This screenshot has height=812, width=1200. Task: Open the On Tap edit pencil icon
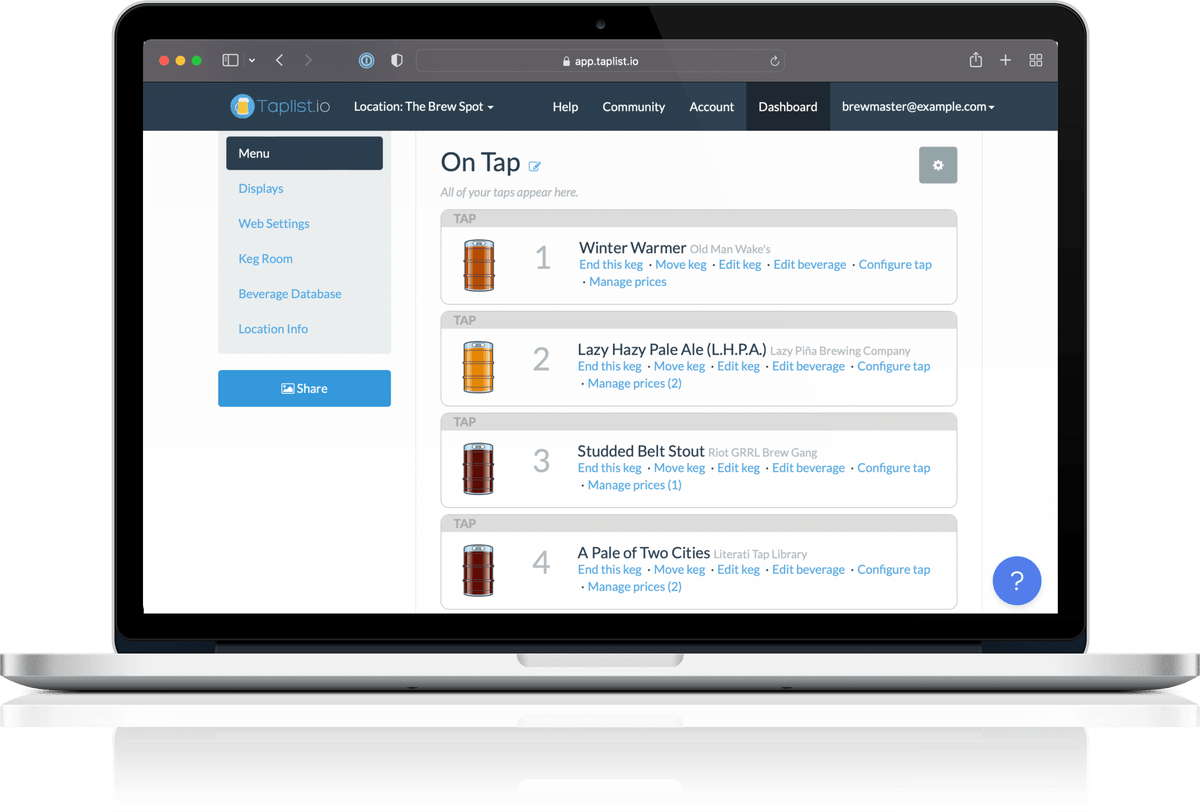(535, 167)
